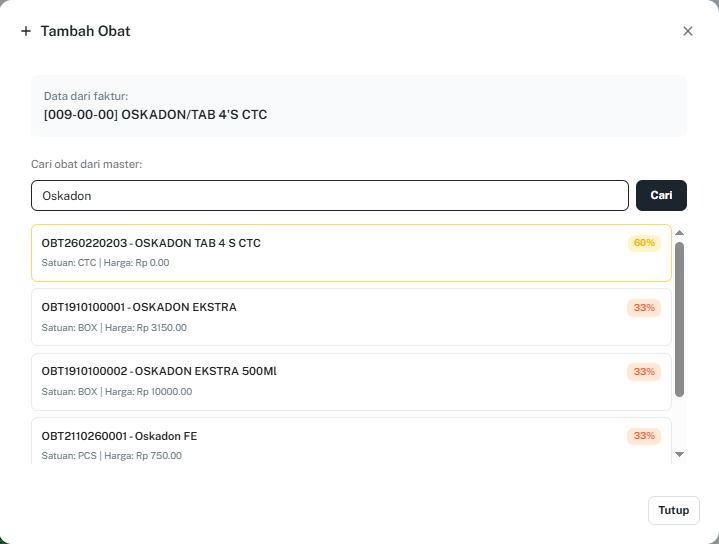Click the Data dari faktur label
The image size is (719, 544).
click(x=93, y=96)
